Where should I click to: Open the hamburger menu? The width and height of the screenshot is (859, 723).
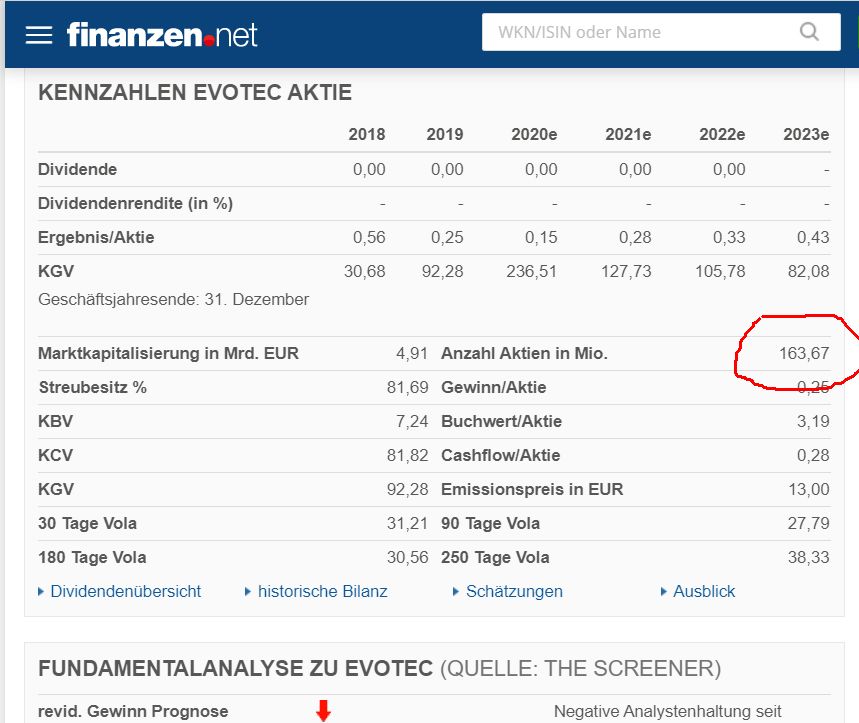coord(39,33)
